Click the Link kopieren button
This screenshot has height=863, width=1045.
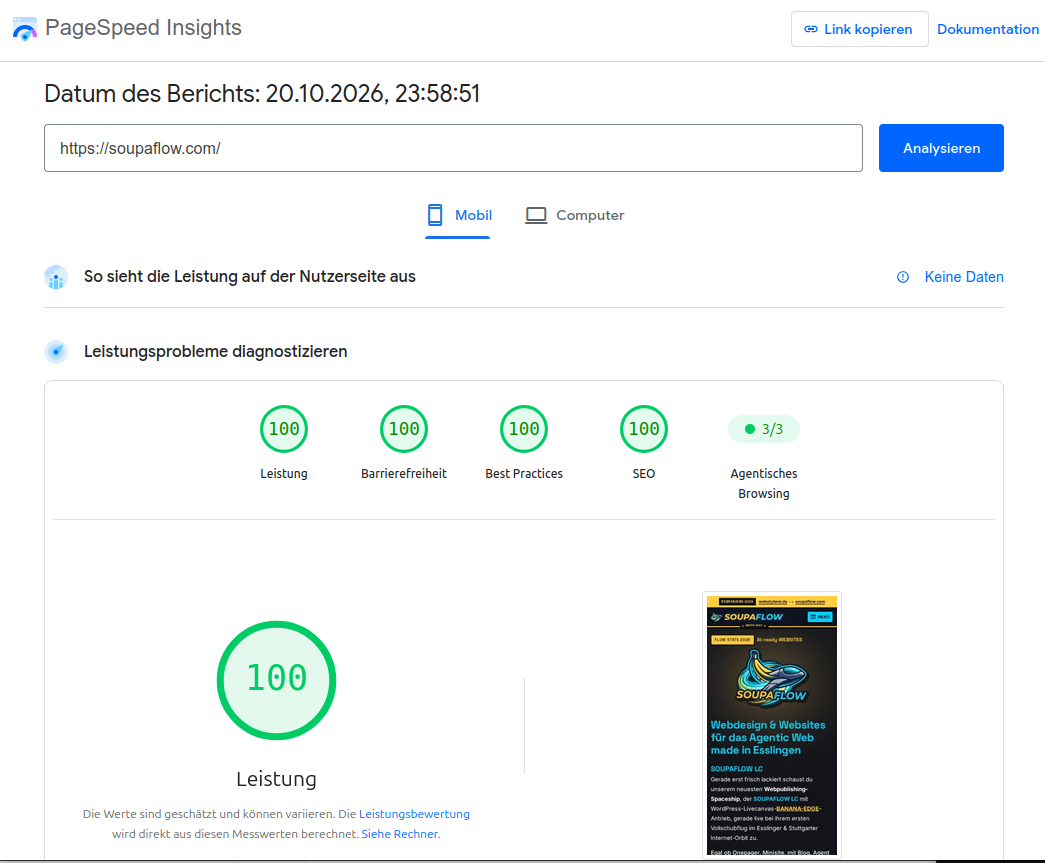point(859,29)
